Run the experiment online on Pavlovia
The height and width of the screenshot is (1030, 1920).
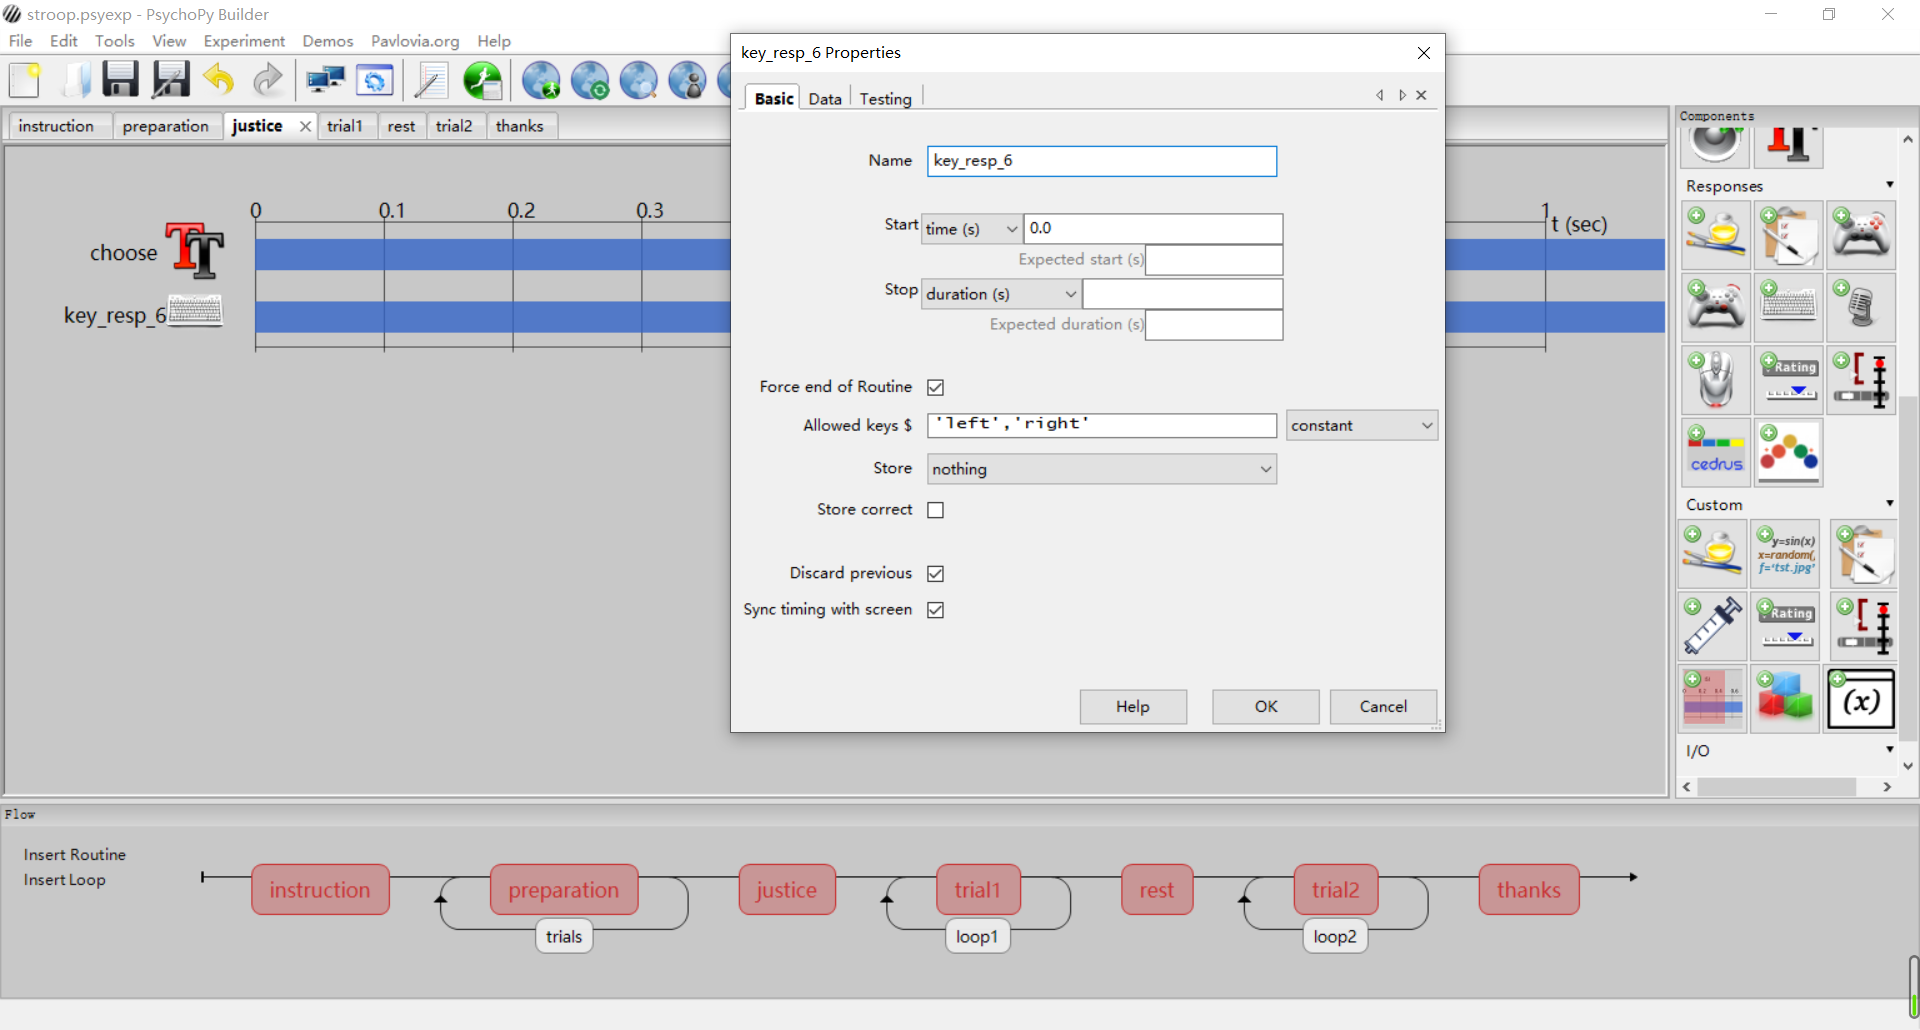[541, 80]
